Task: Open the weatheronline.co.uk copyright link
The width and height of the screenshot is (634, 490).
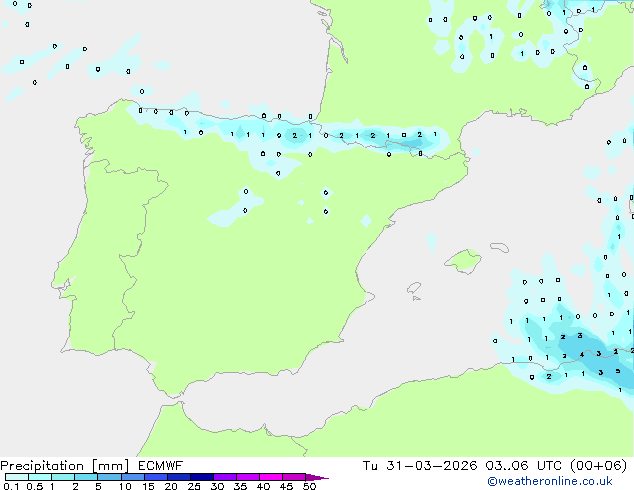Action: (x=550, y=481)
